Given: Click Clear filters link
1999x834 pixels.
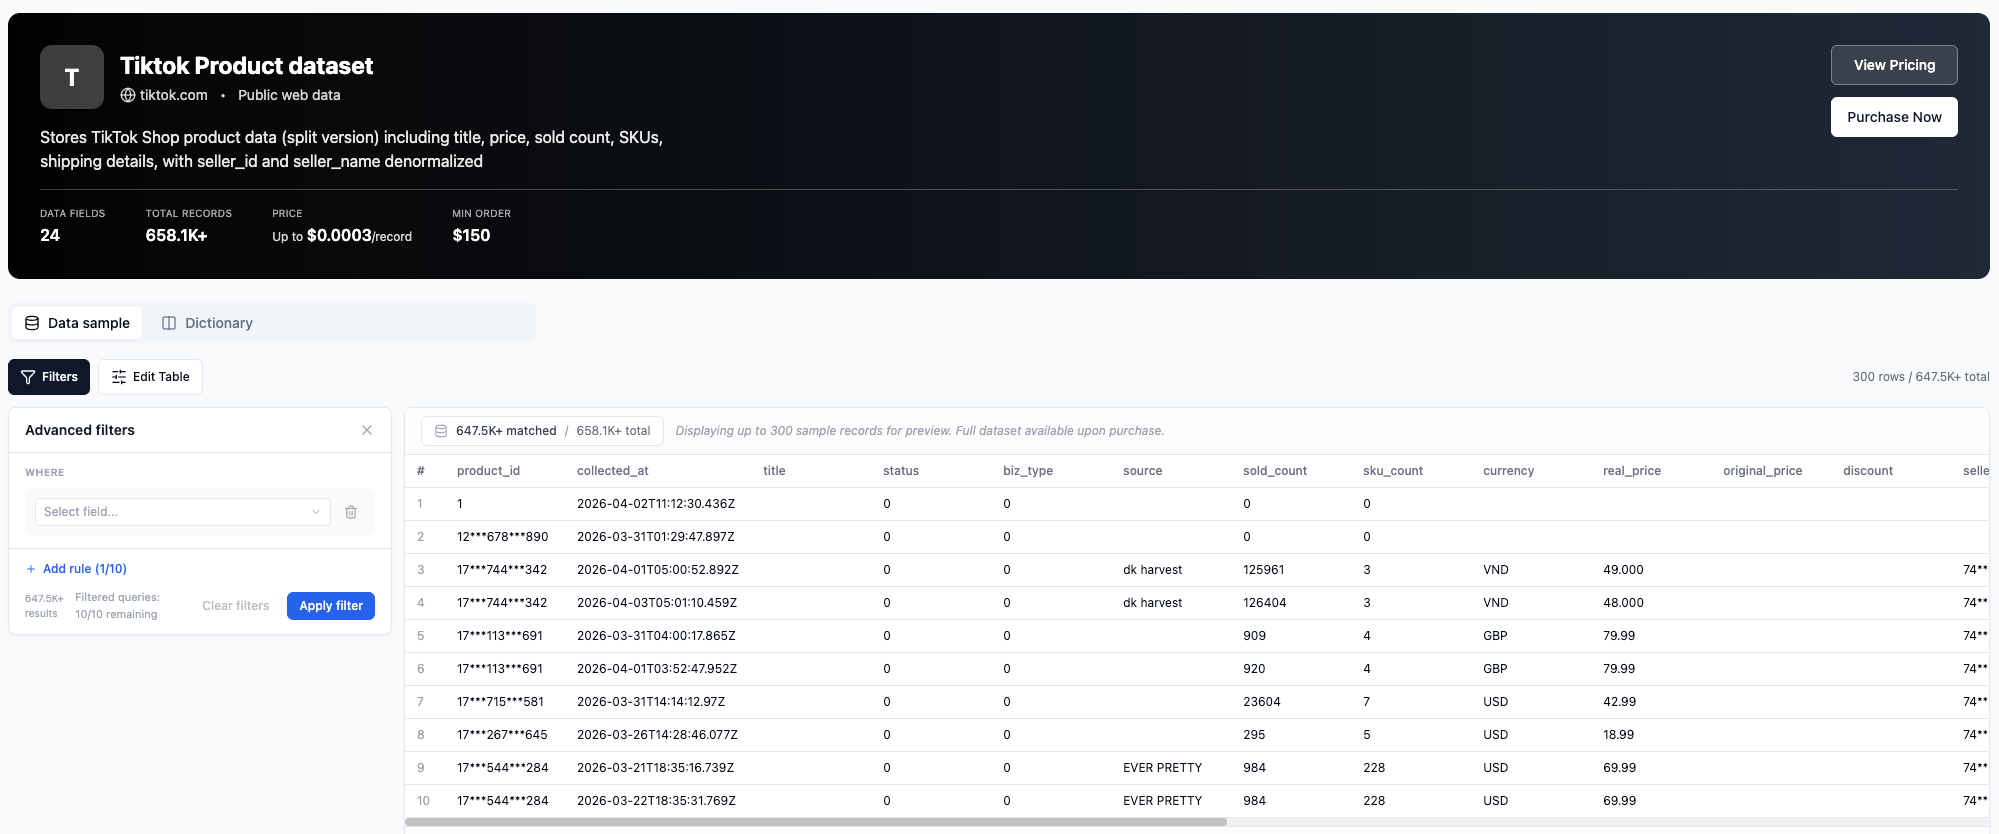Looking at the screenshot, I should pyautogui.click(x=236, y=606).
